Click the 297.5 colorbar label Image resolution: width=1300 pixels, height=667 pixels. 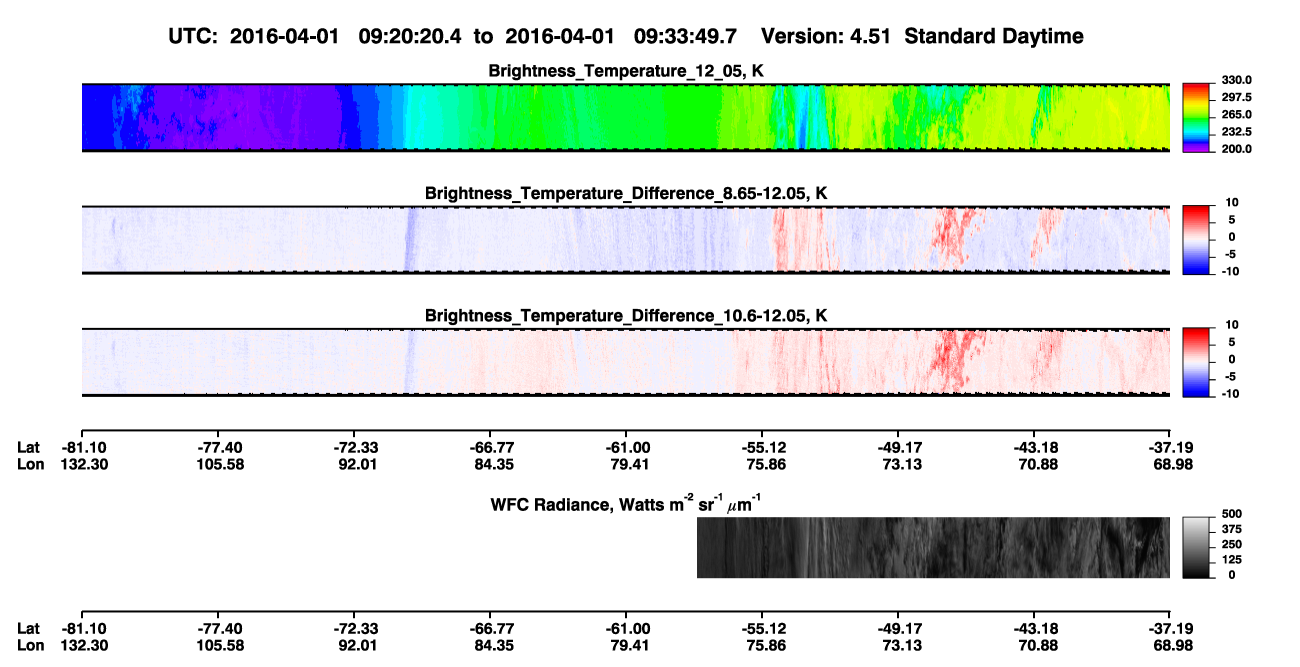pos(1235,98)
